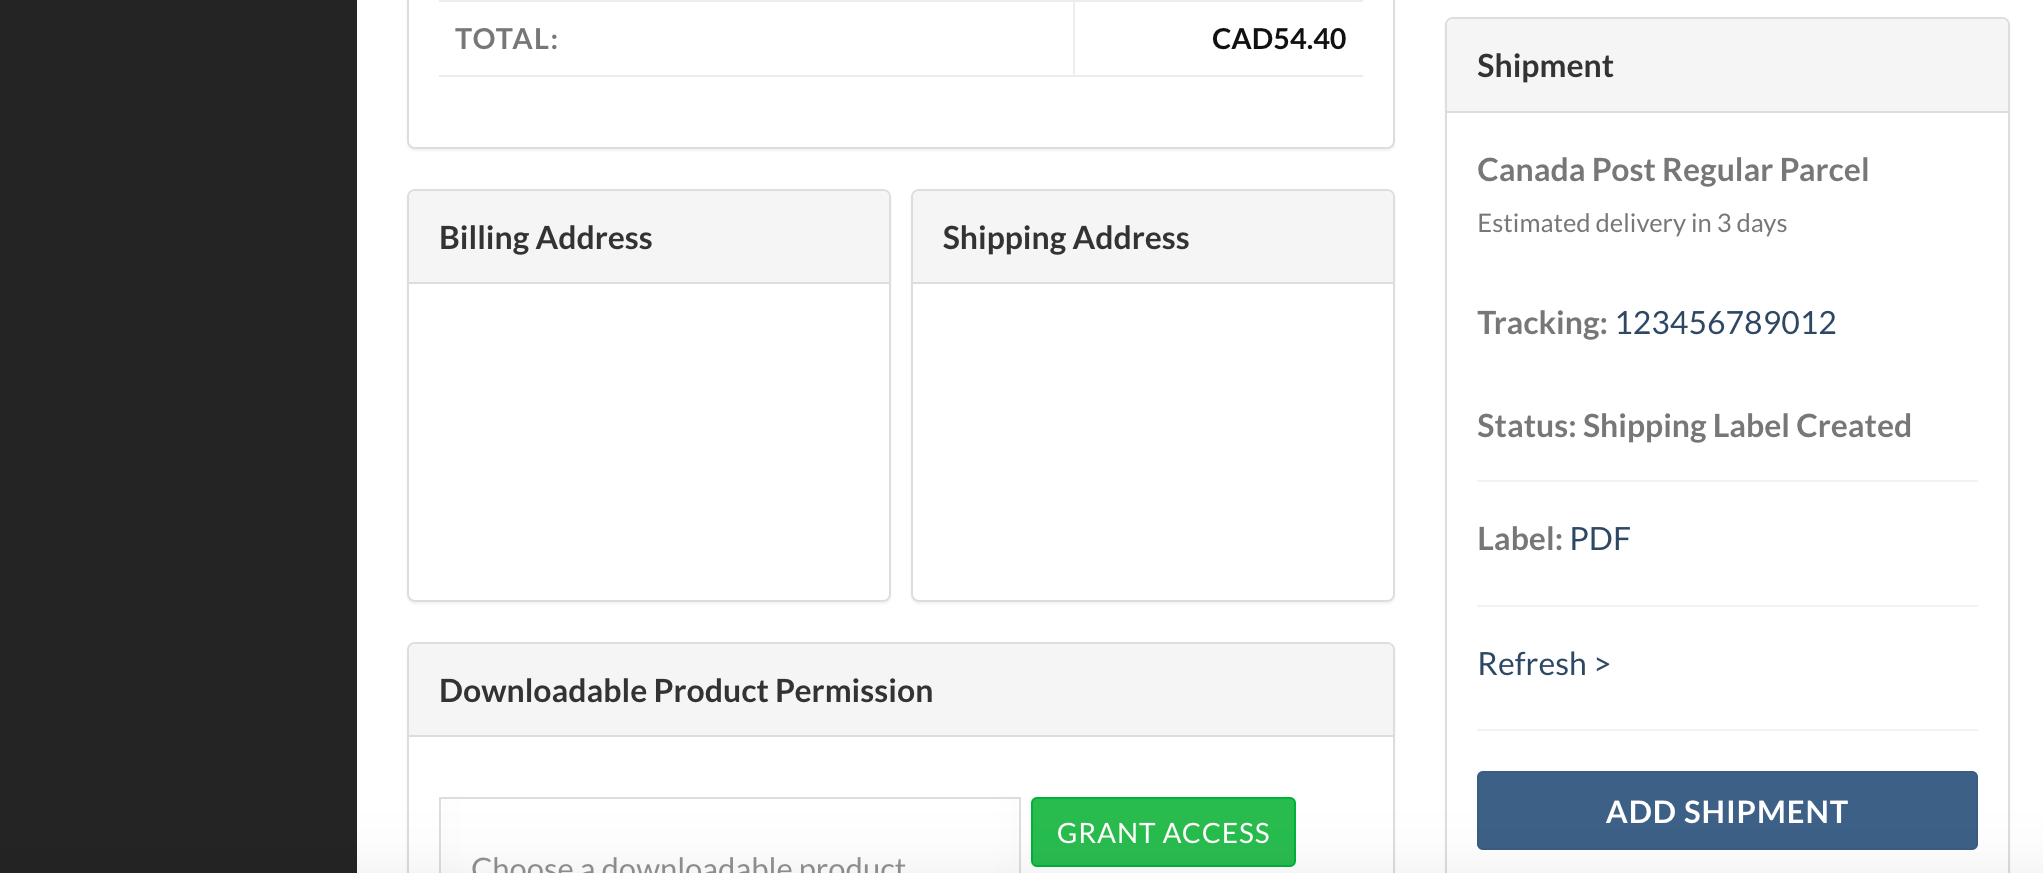Click the Billing Address panel heading

pos(546,238)
